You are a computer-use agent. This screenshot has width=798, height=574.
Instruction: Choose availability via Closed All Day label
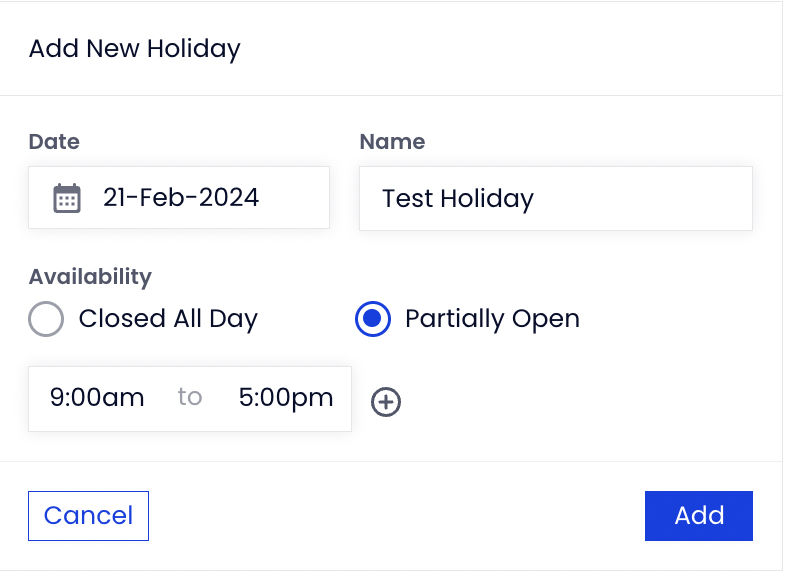click(x=168, y=319)
